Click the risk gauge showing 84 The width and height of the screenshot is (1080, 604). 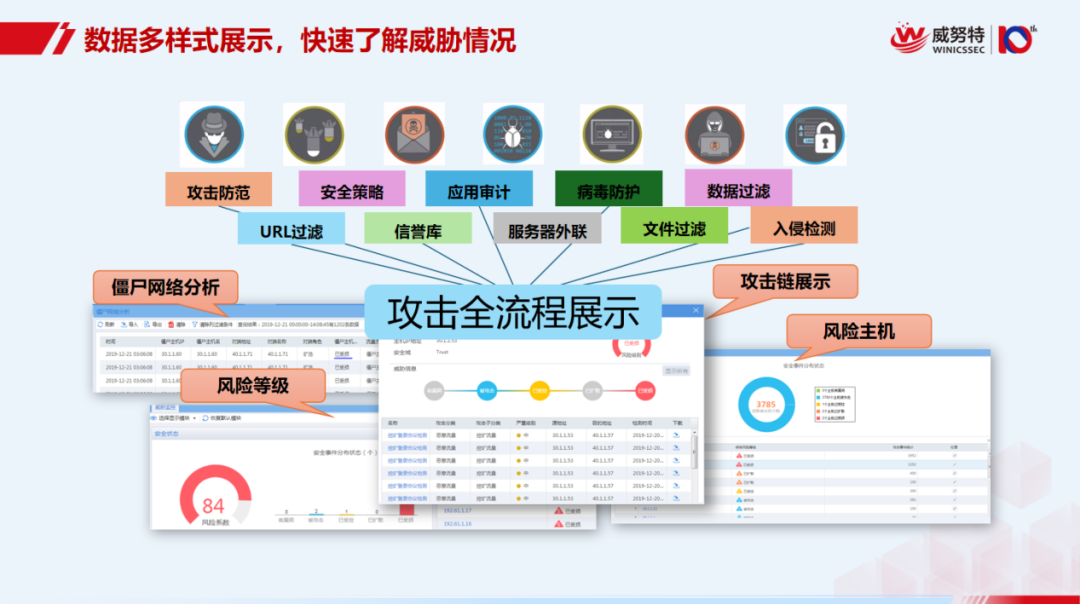(x=215, y=497)
